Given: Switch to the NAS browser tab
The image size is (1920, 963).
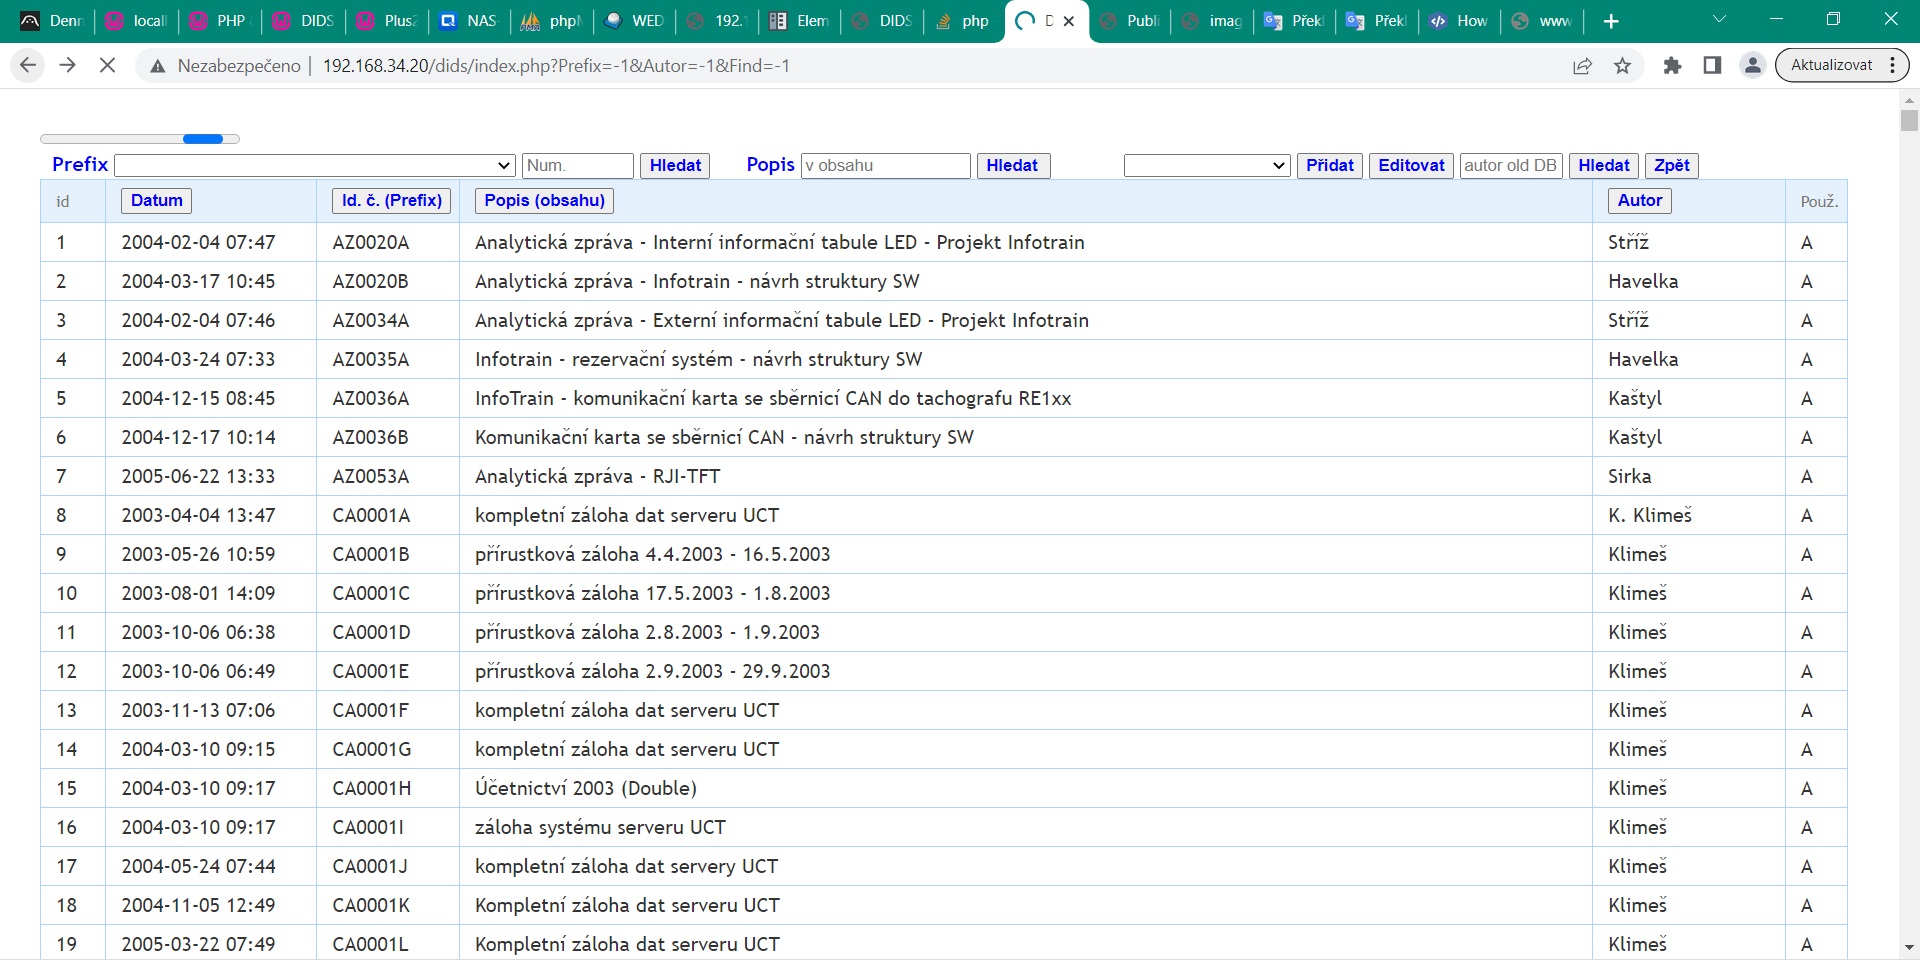Looking at the screenshot, I should click(469, 21).
